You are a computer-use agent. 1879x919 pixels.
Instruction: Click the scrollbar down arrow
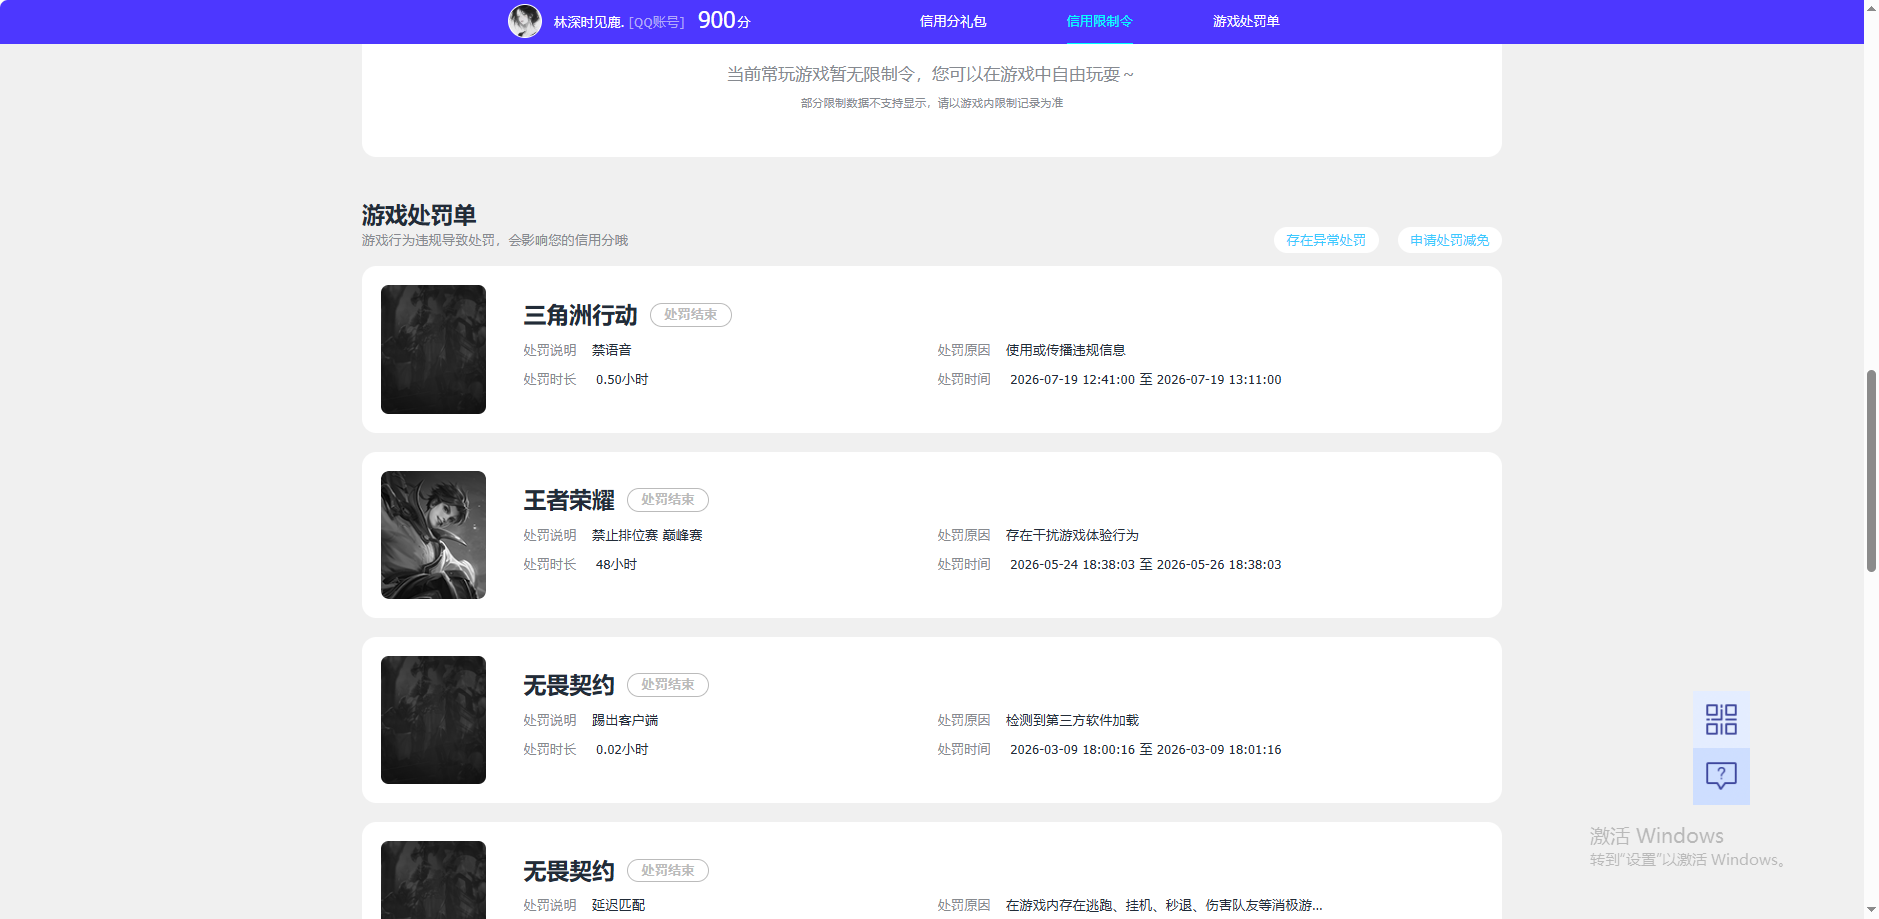coord(1871,910)
